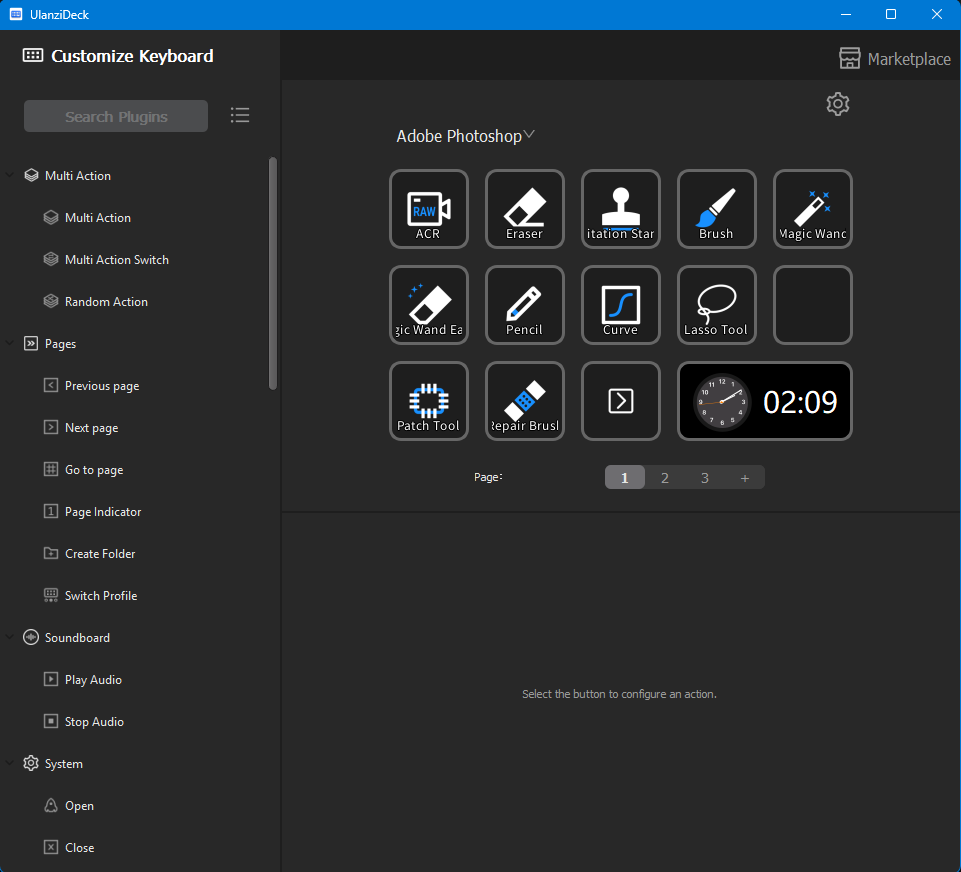Collapse the Pages category
Screen dimensions: 961x872
coord(10,344)
